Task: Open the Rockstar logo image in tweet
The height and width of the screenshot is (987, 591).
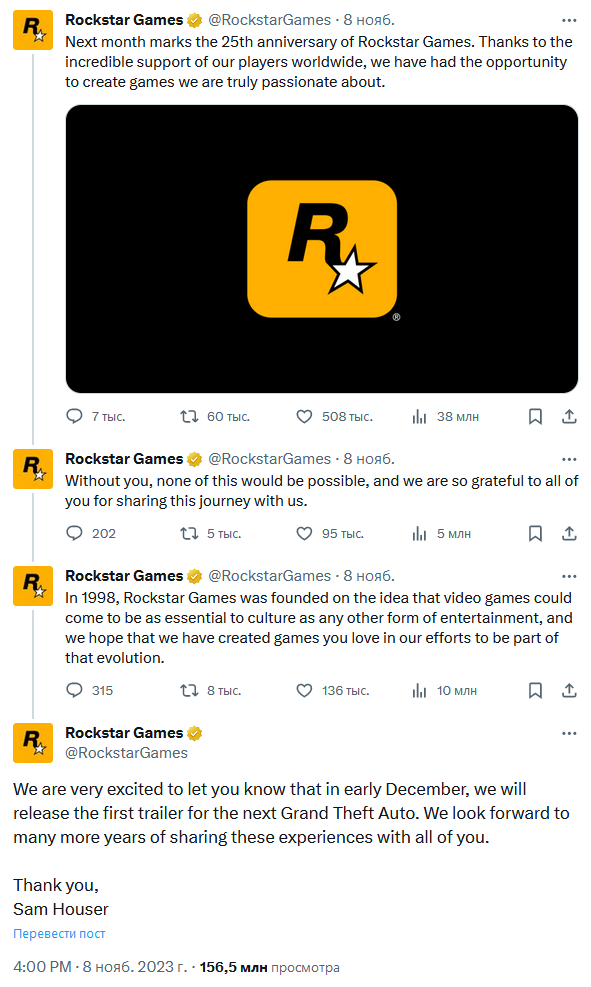Action: click(322, 249)
